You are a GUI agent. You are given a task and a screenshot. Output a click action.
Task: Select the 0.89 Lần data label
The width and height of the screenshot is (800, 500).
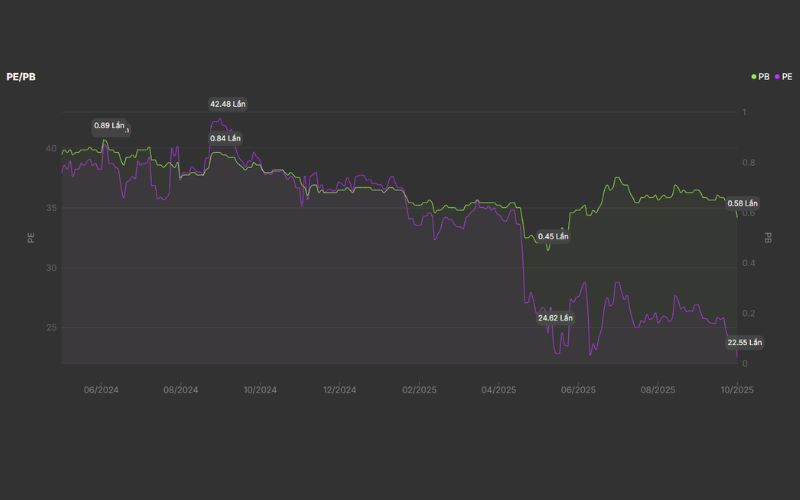pos(109,126)
